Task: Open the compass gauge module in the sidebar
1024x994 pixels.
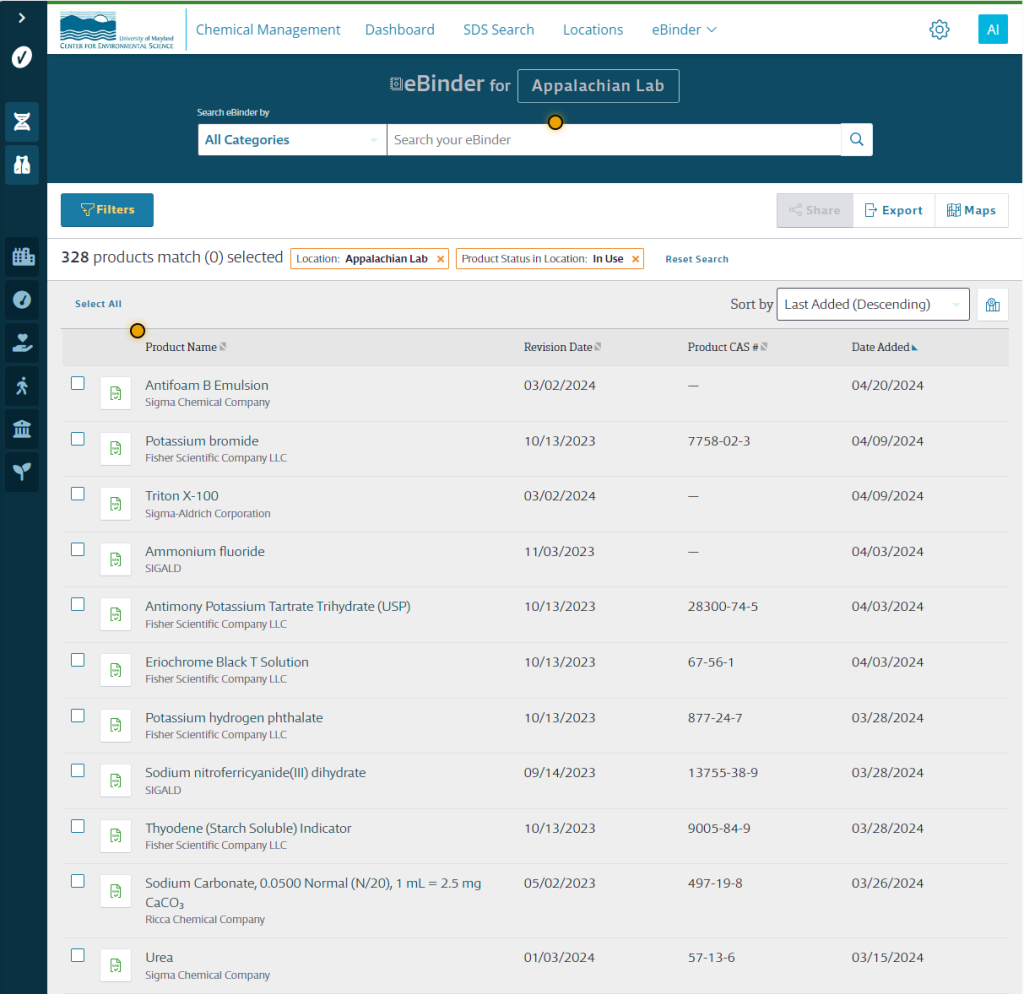Action: [22, 300]
